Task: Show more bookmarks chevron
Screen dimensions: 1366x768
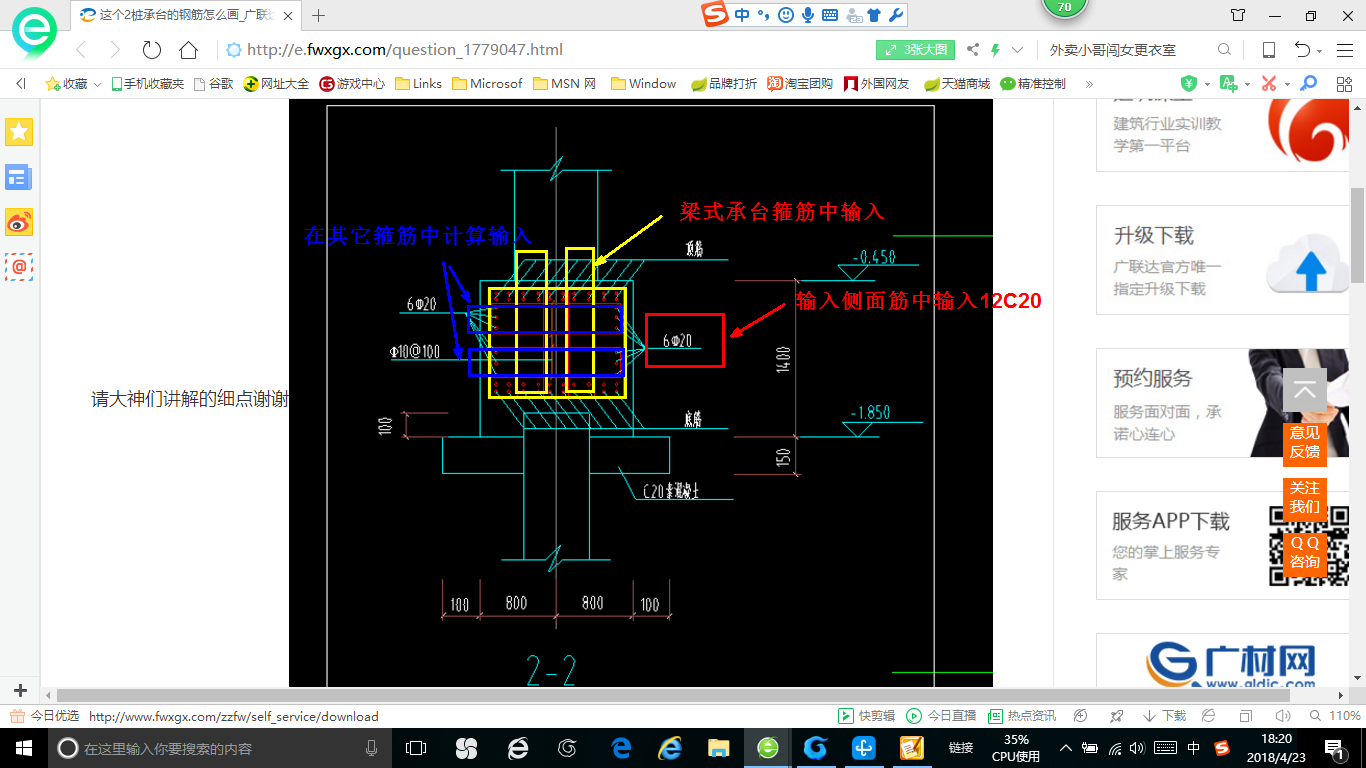Action: click(1089, 84)
